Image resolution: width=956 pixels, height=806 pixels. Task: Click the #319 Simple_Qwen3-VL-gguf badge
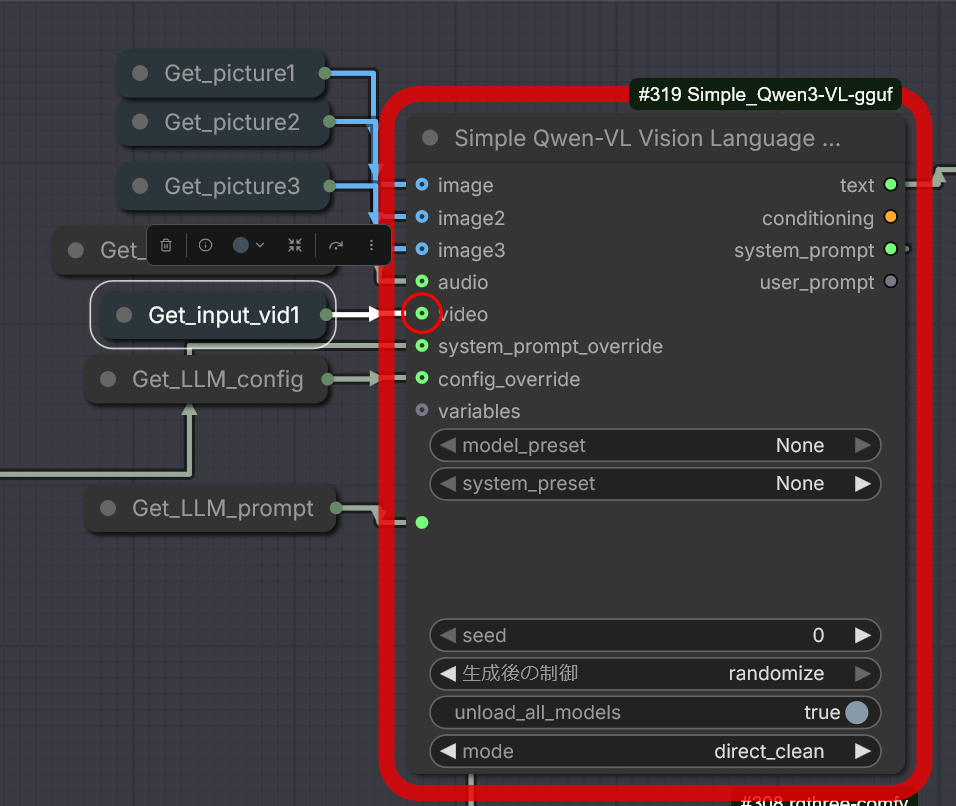tap(765, 95)
